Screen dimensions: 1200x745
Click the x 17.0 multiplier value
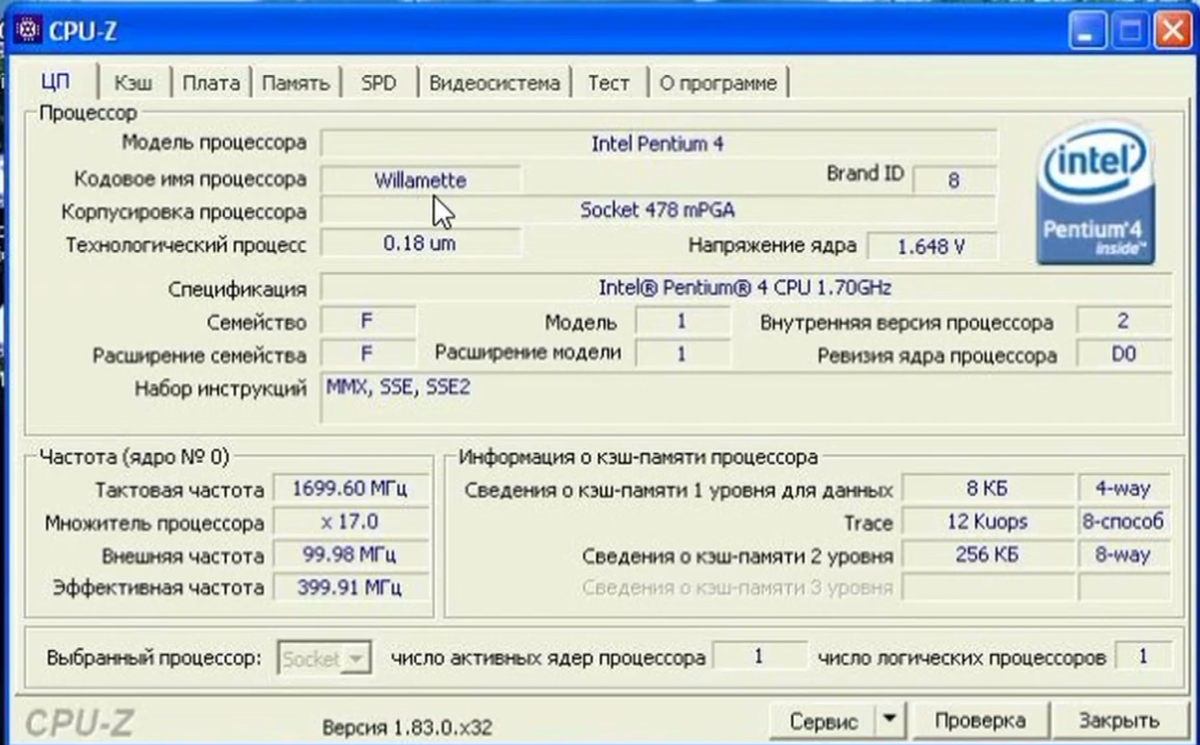[x=349, y=522]
